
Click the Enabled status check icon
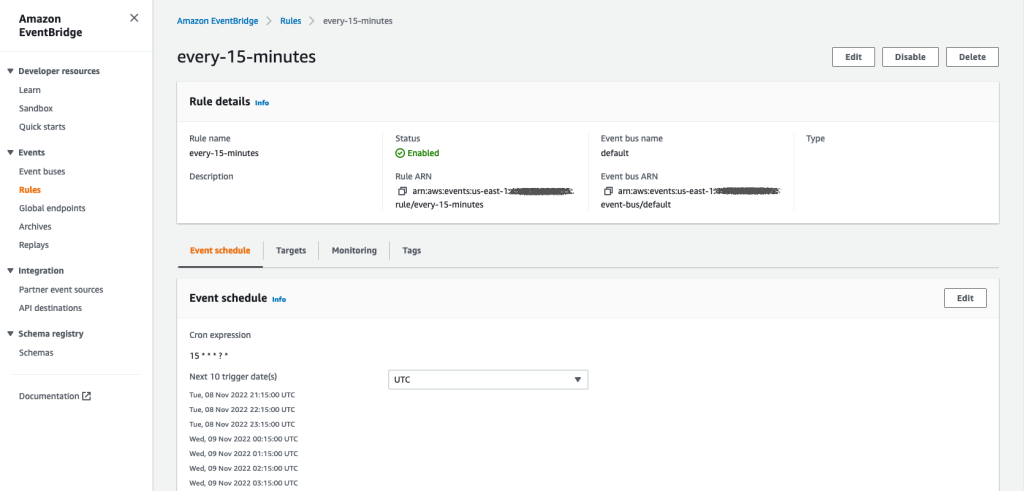[400, 153]
